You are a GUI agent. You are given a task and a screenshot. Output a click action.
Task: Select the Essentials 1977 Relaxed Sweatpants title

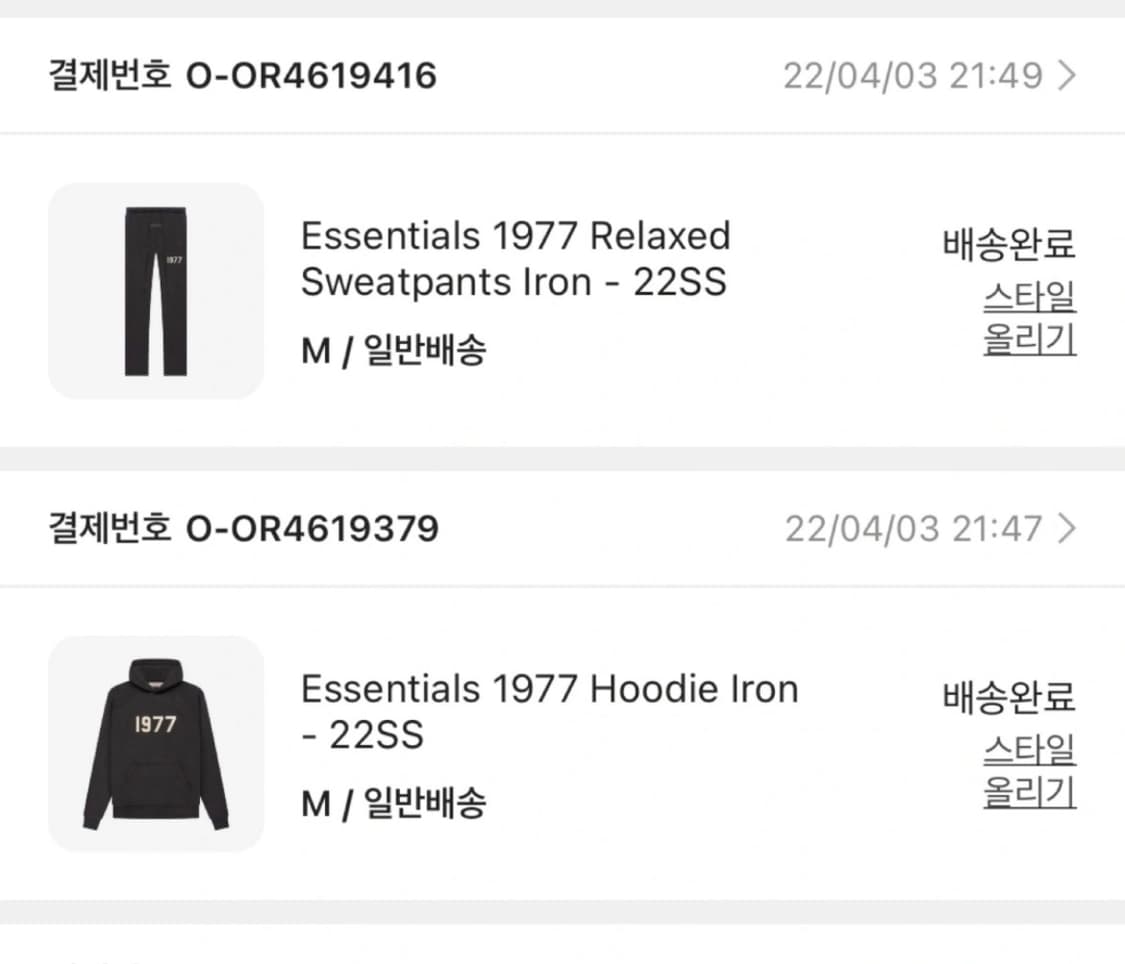(515, 258)
